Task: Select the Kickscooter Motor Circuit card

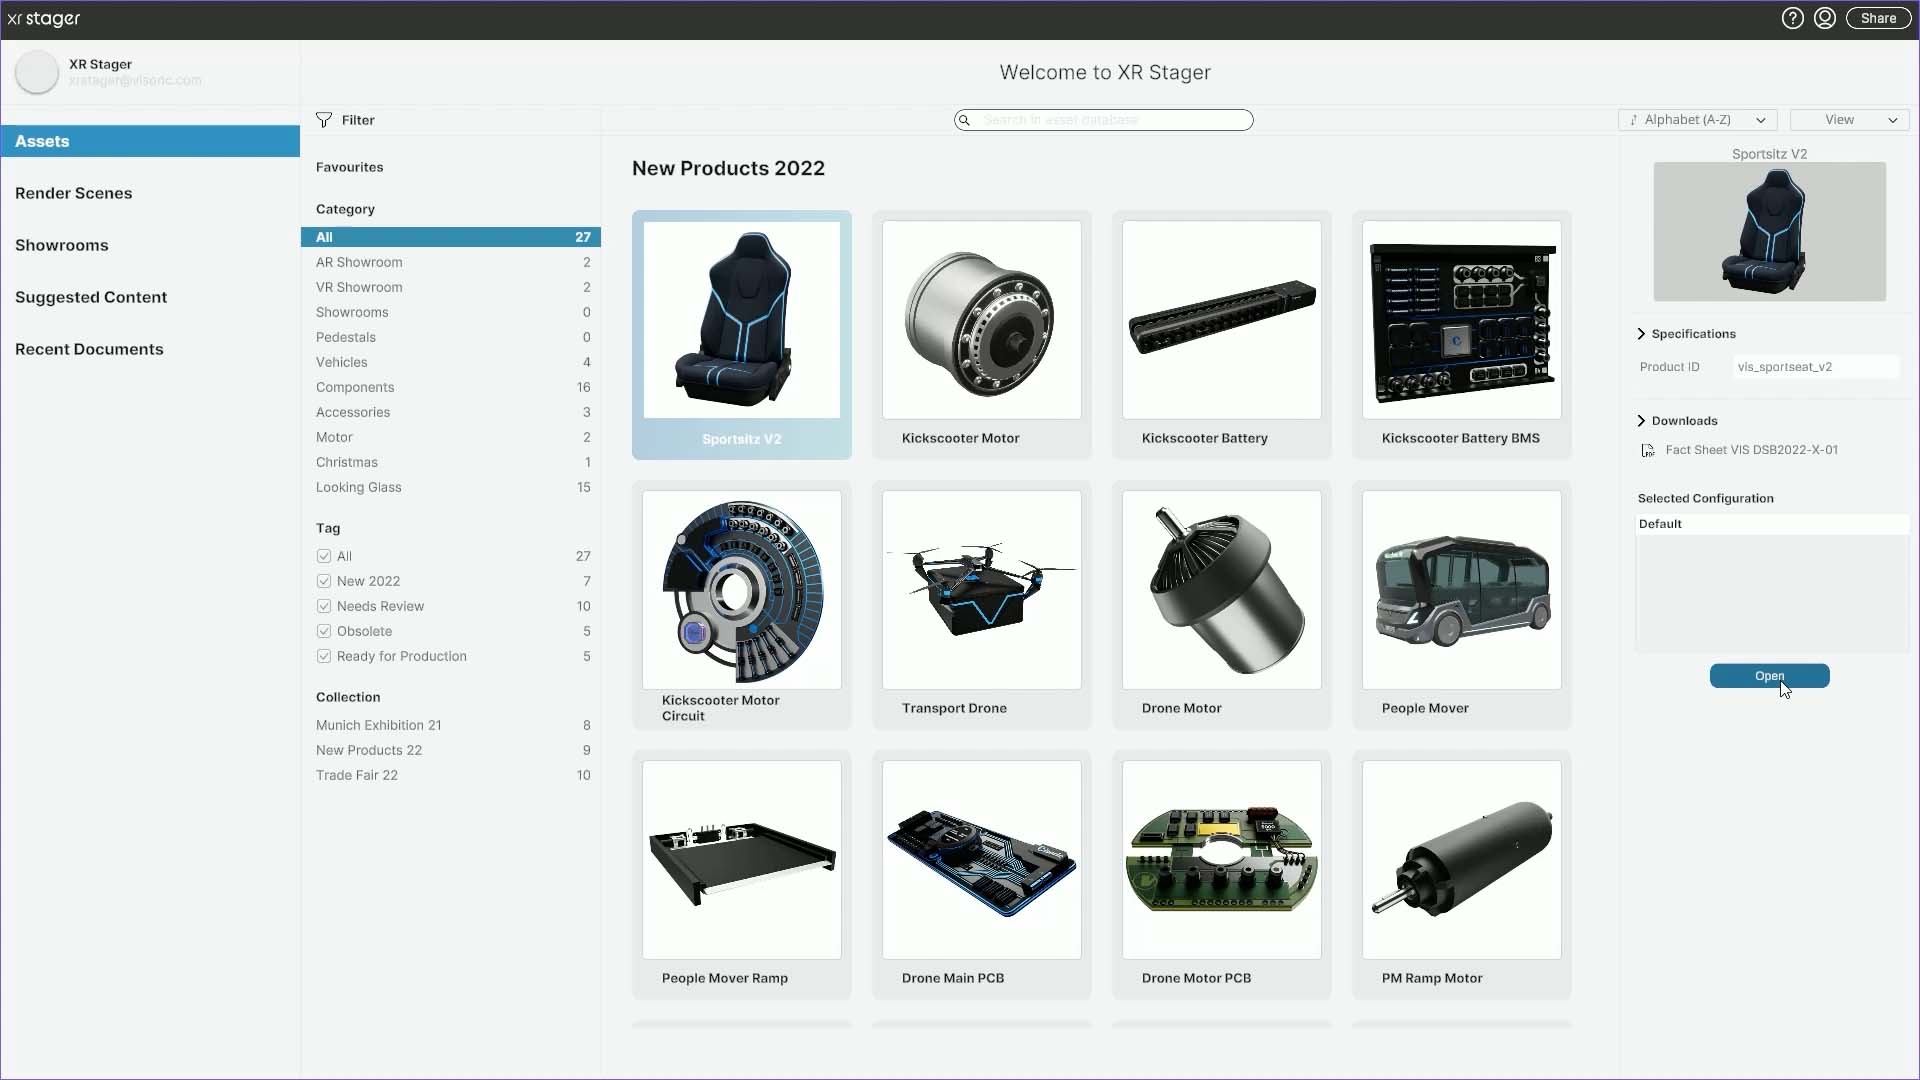Action: [742, 605]
